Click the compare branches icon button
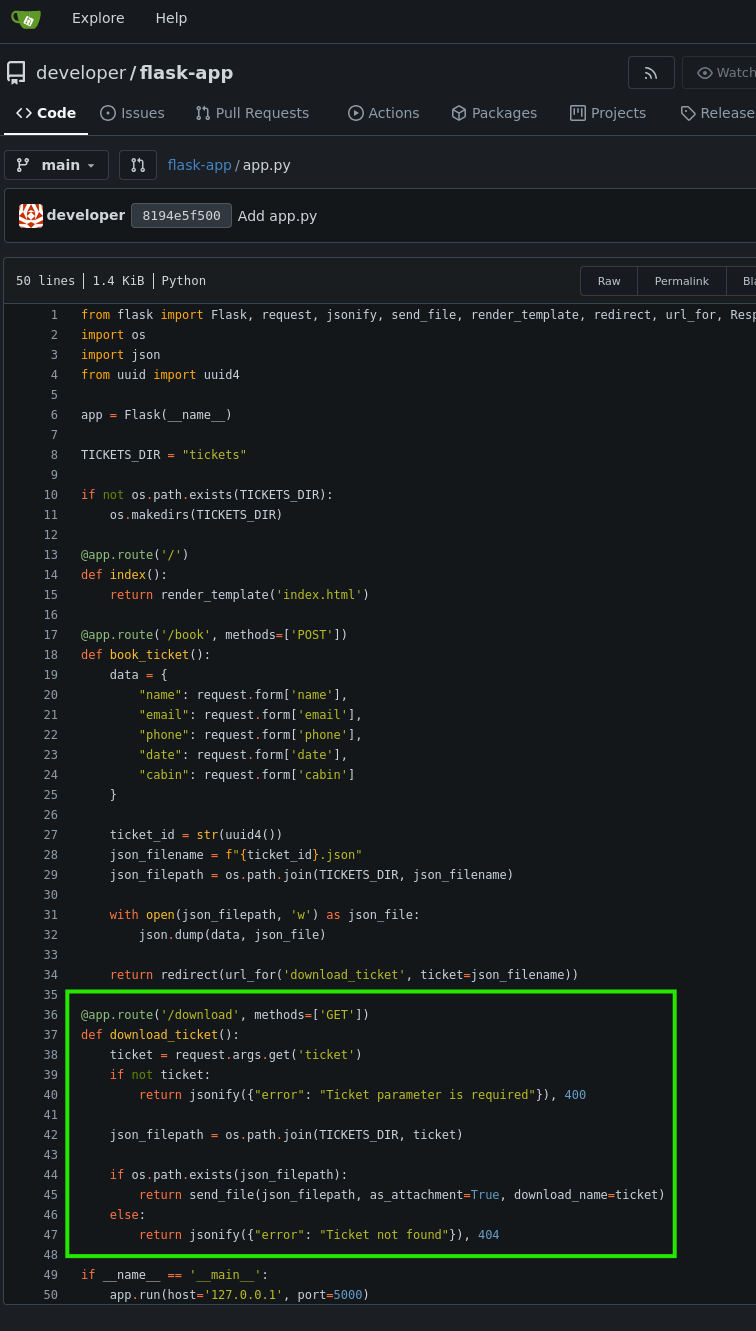Image resolution: width=756 pixels, height=1331 pixels. [138, 165]
